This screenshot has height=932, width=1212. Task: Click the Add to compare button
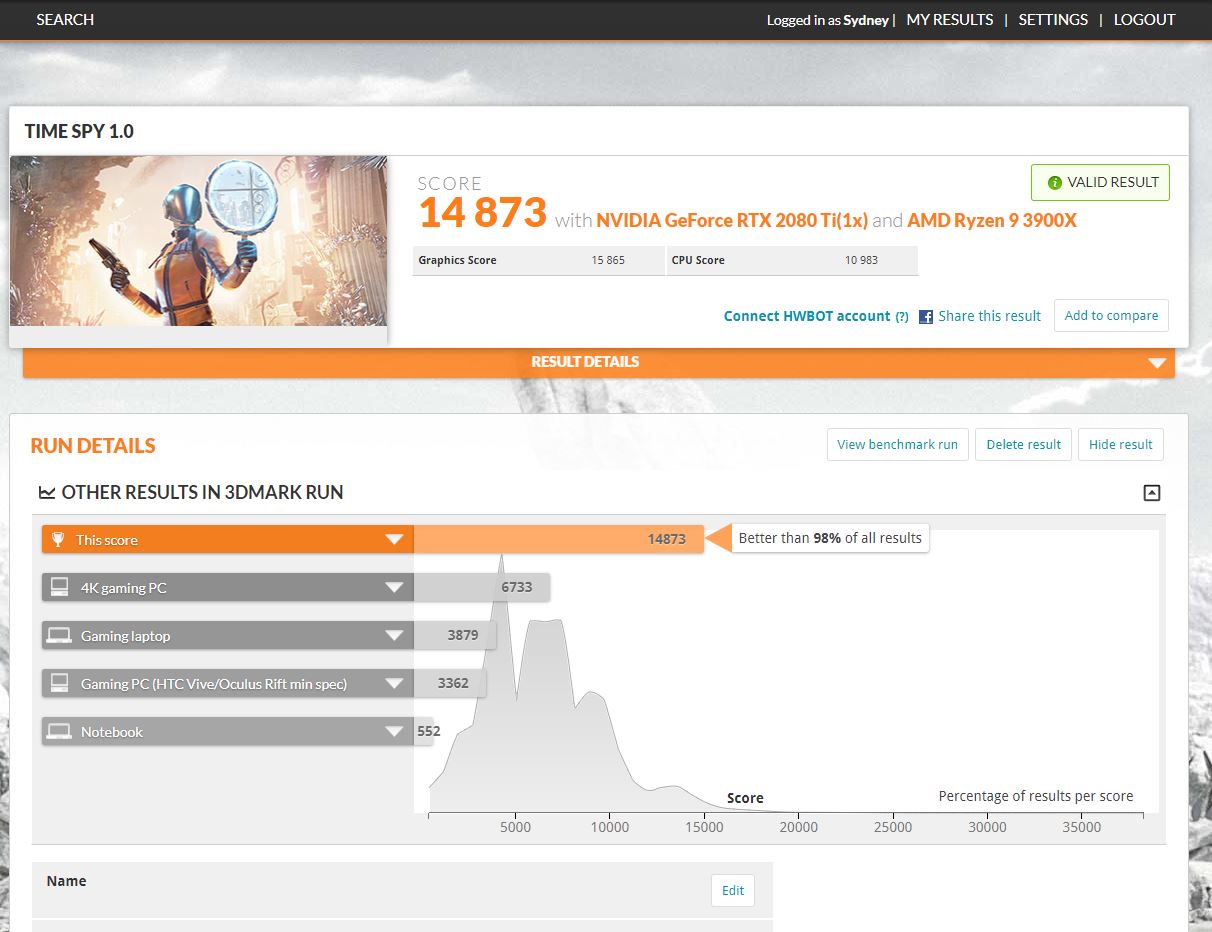point(1110,315)
